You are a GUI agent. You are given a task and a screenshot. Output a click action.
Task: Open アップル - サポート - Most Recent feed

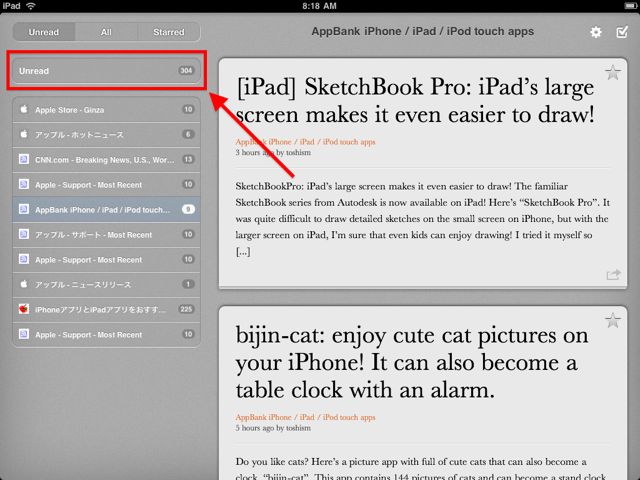click(x=107, y=234)
